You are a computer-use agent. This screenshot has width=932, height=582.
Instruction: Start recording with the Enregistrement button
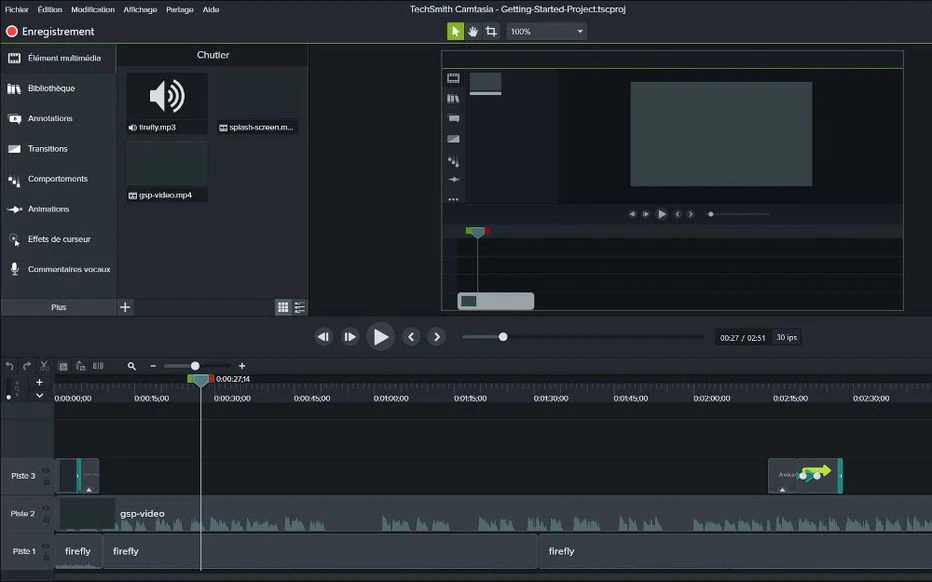tap(50, 32)
